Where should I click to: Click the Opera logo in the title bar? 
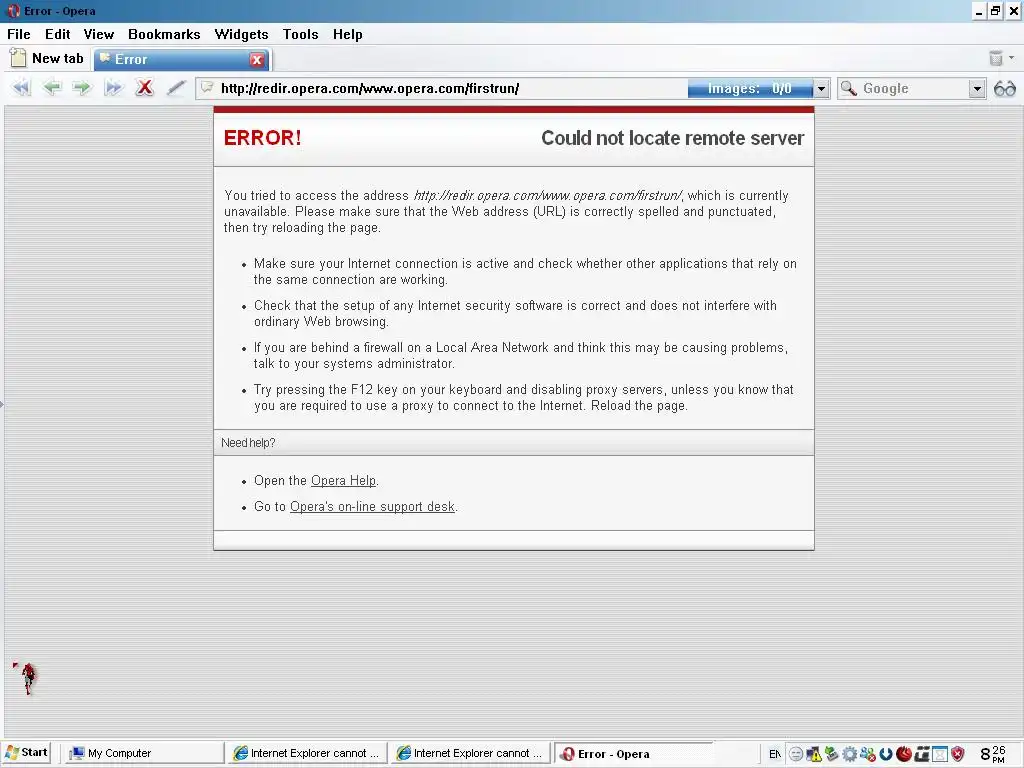click(x=12, y=10)
